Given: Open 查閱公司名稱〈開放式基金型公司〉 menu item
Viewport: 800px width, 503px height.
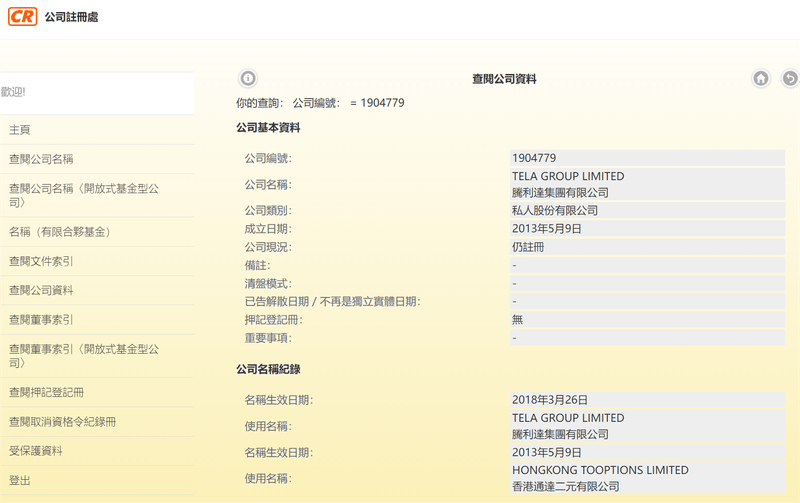Looking at the screenshot, I should pyautogui.click(x=84, y=195).
